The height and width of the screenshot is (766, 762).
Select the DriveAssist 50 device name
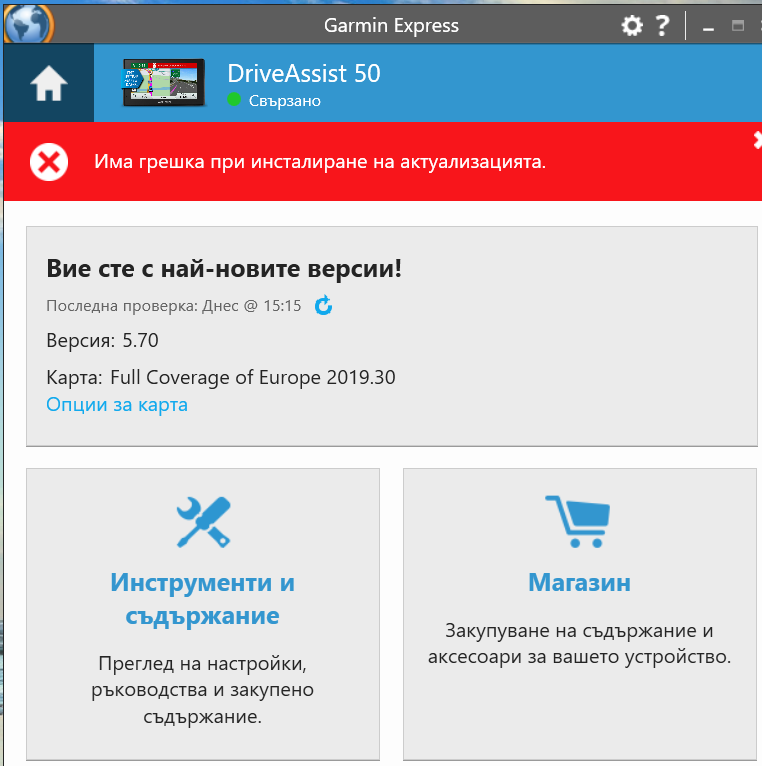[304, 73]
